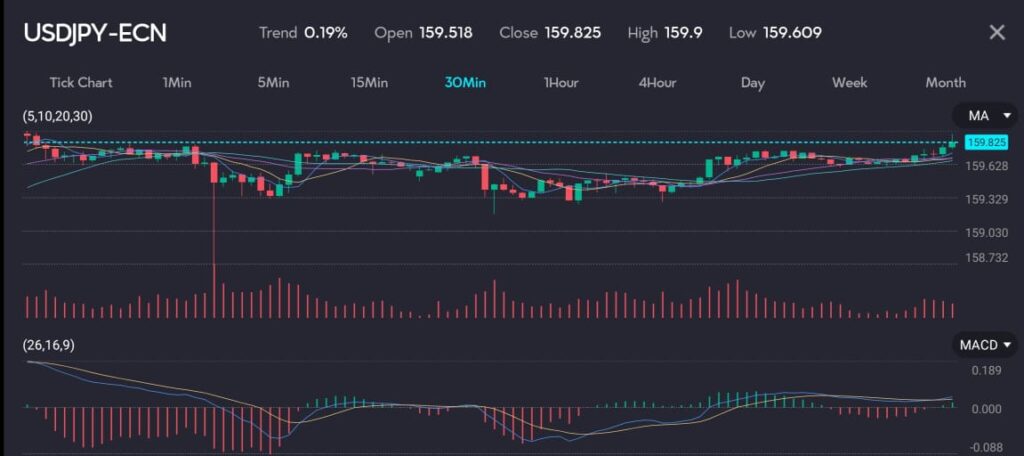Open the MA indicator dropdown

(985, 116)
